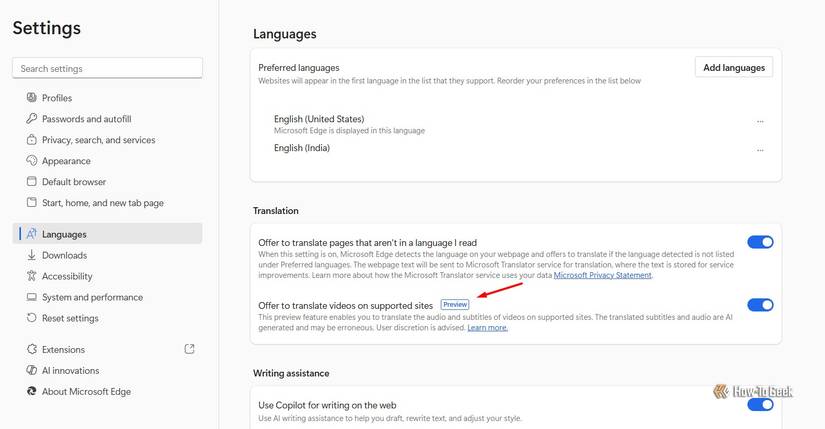Click the System and performance laptop icon
This screenshot has width=825, height=429.
pos(32,297)
